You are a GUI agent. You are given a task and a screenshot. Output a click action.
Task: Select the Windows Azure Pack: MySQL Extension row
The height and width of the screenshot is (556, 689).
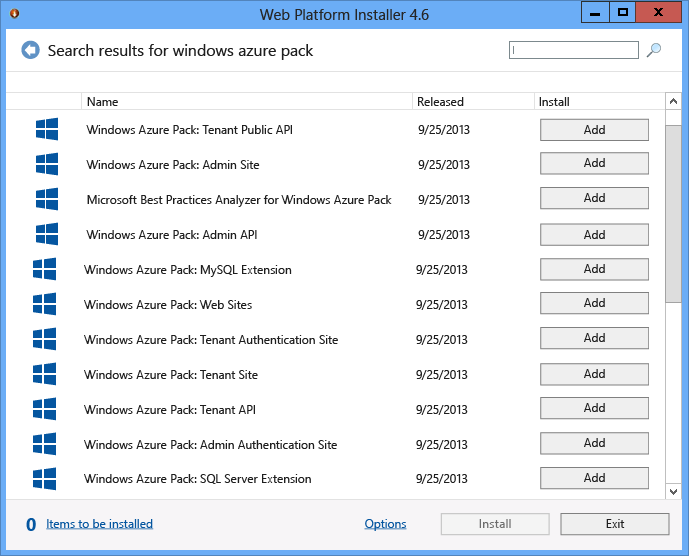tap(188, 269)
